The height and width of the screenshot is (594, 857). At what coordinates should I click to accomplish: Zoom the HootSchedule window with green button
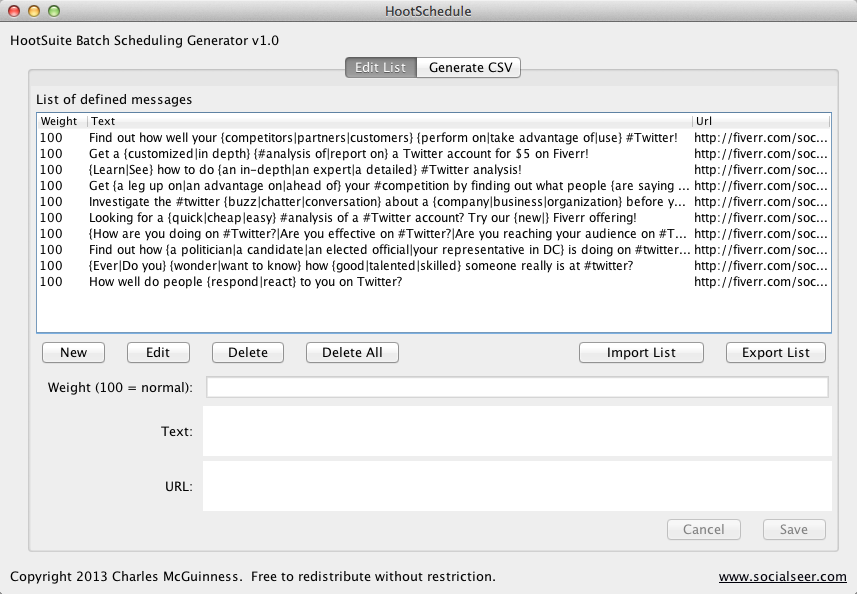[x=54, y=11]
